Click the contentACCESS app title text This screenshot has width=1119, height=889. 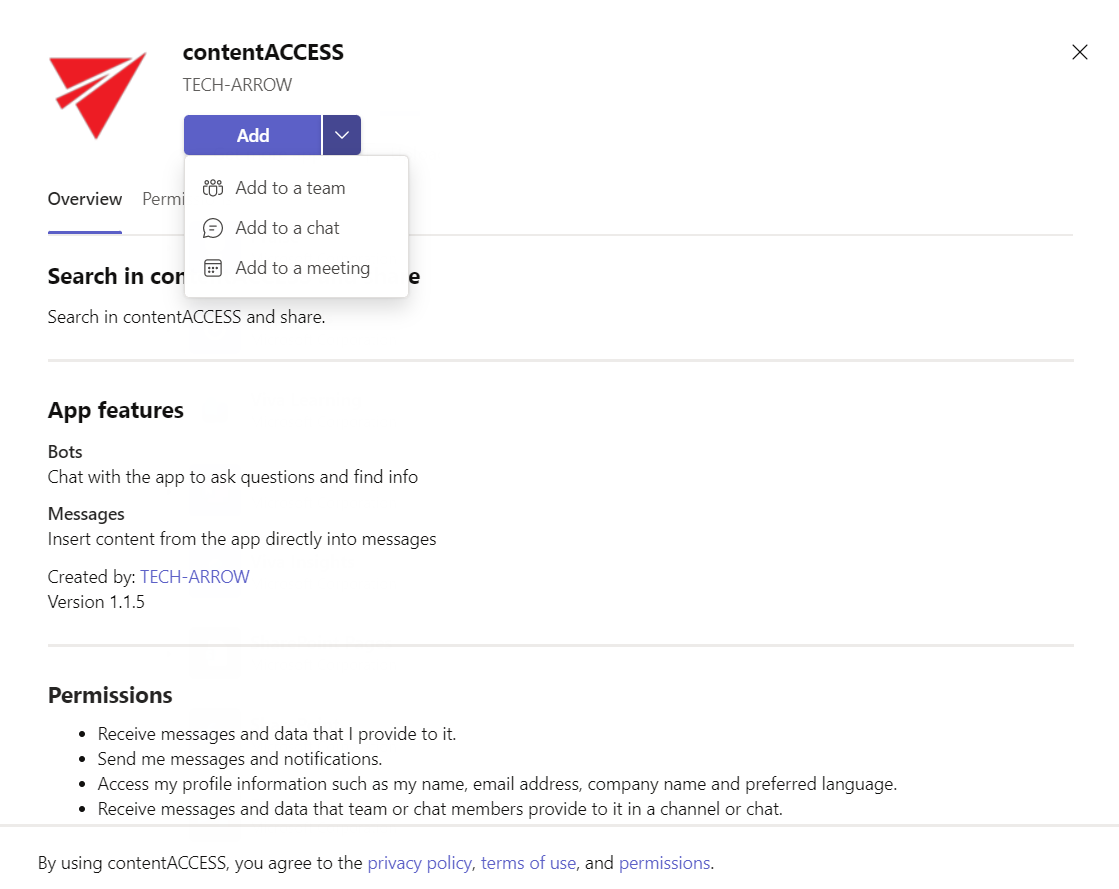[x=263, y=53]
